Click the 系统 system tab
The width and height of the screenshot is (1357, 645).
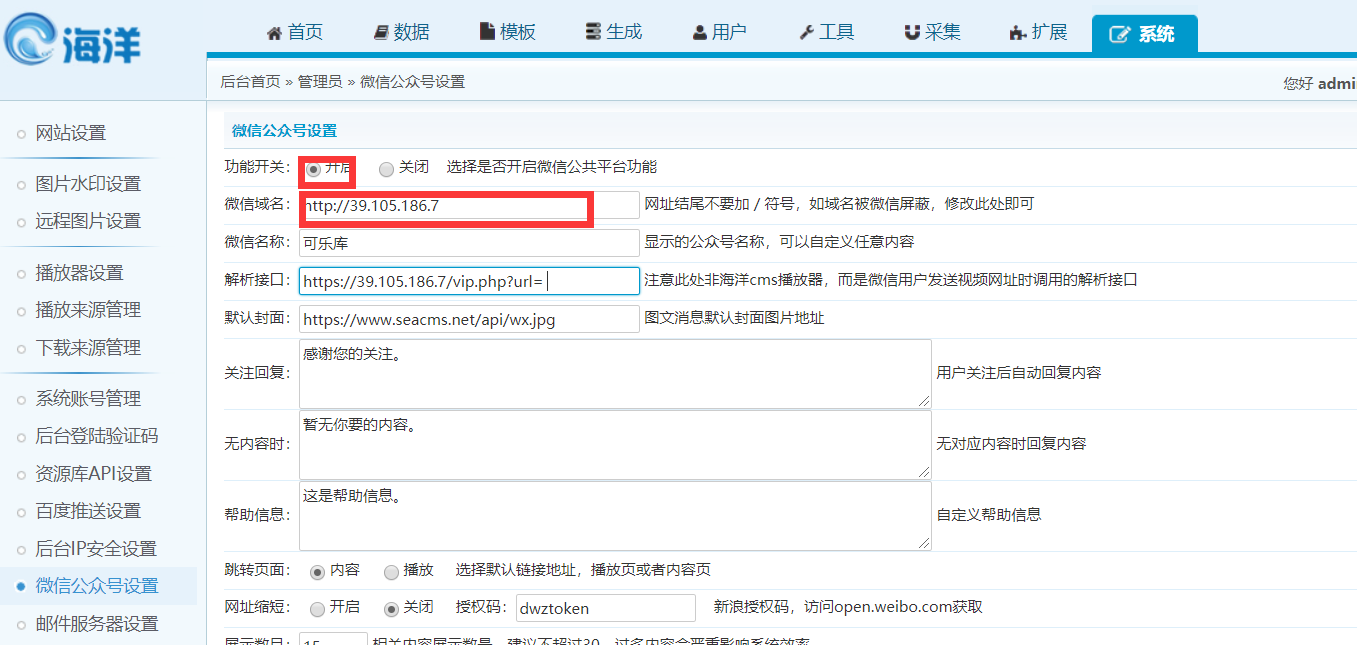click(x=1144, y=34)
